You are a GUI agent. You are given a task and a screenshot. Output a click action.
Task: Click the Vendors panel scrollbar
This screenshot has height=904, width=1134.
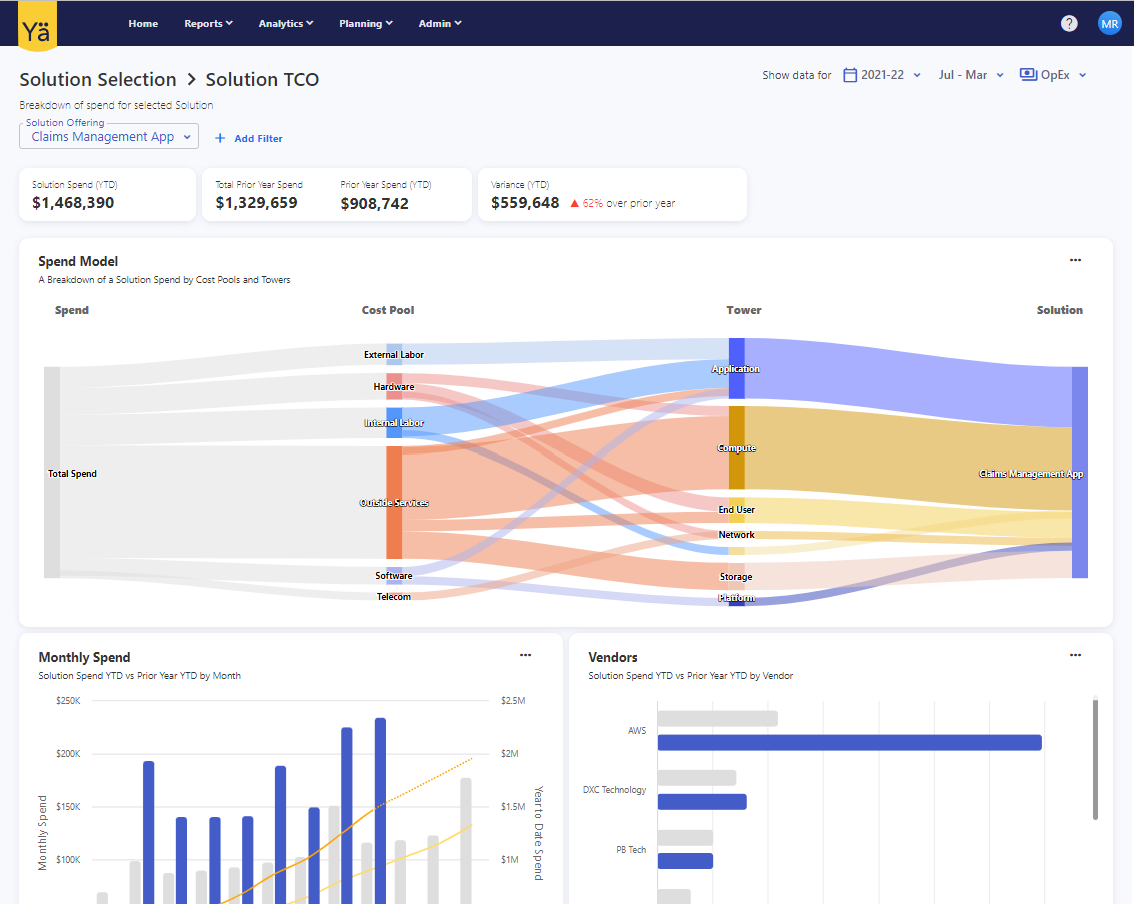(x=1095, y=758)
